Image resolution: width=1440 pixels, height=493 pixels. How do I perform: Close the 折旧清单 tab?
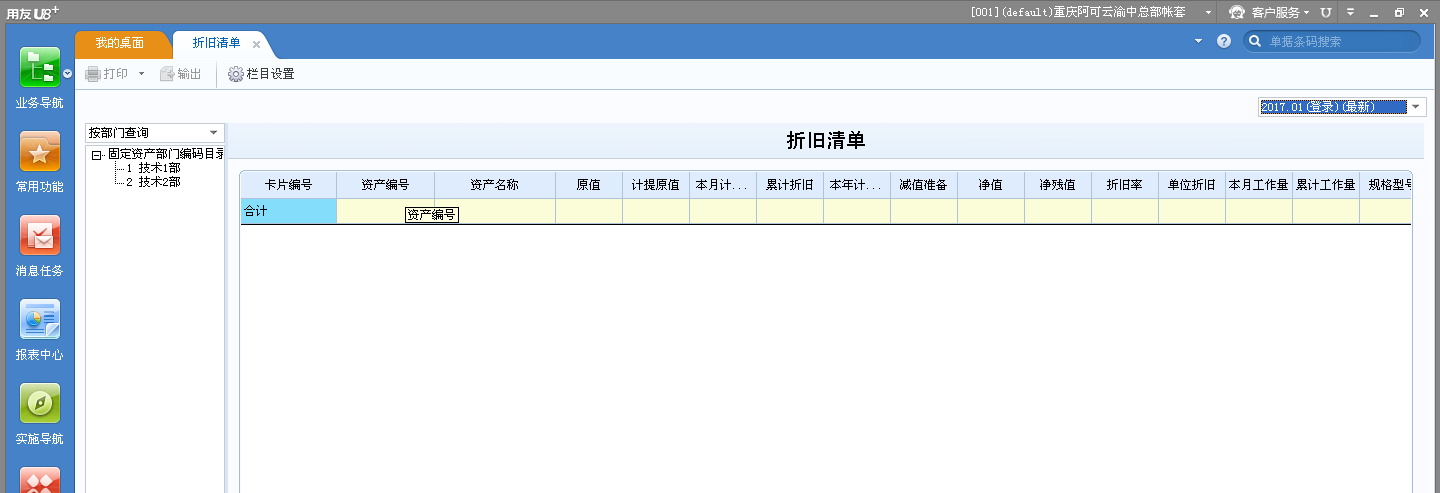pyautogui.click(x=256, y=44)
